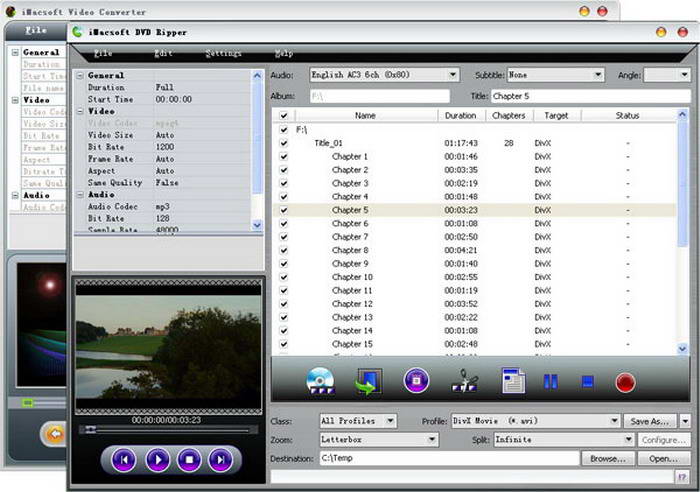Uncheck the Chapter 12 checkbox

[284, 304]
